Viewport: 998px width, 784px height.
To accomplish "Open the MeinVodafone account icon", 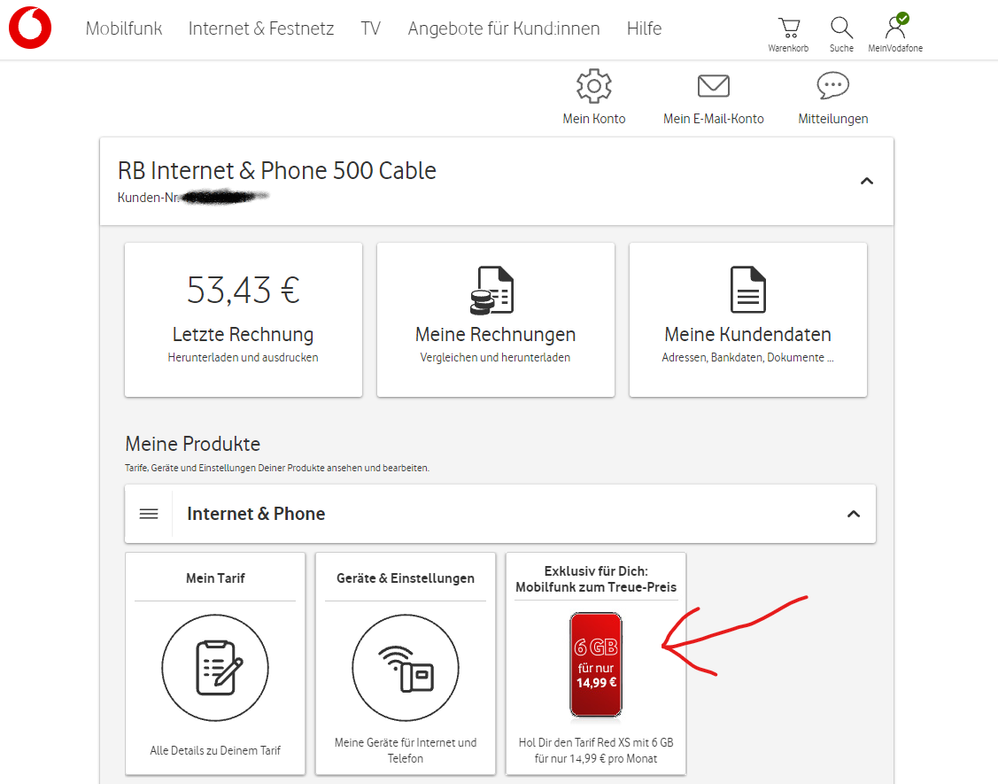I will point(896,27).
